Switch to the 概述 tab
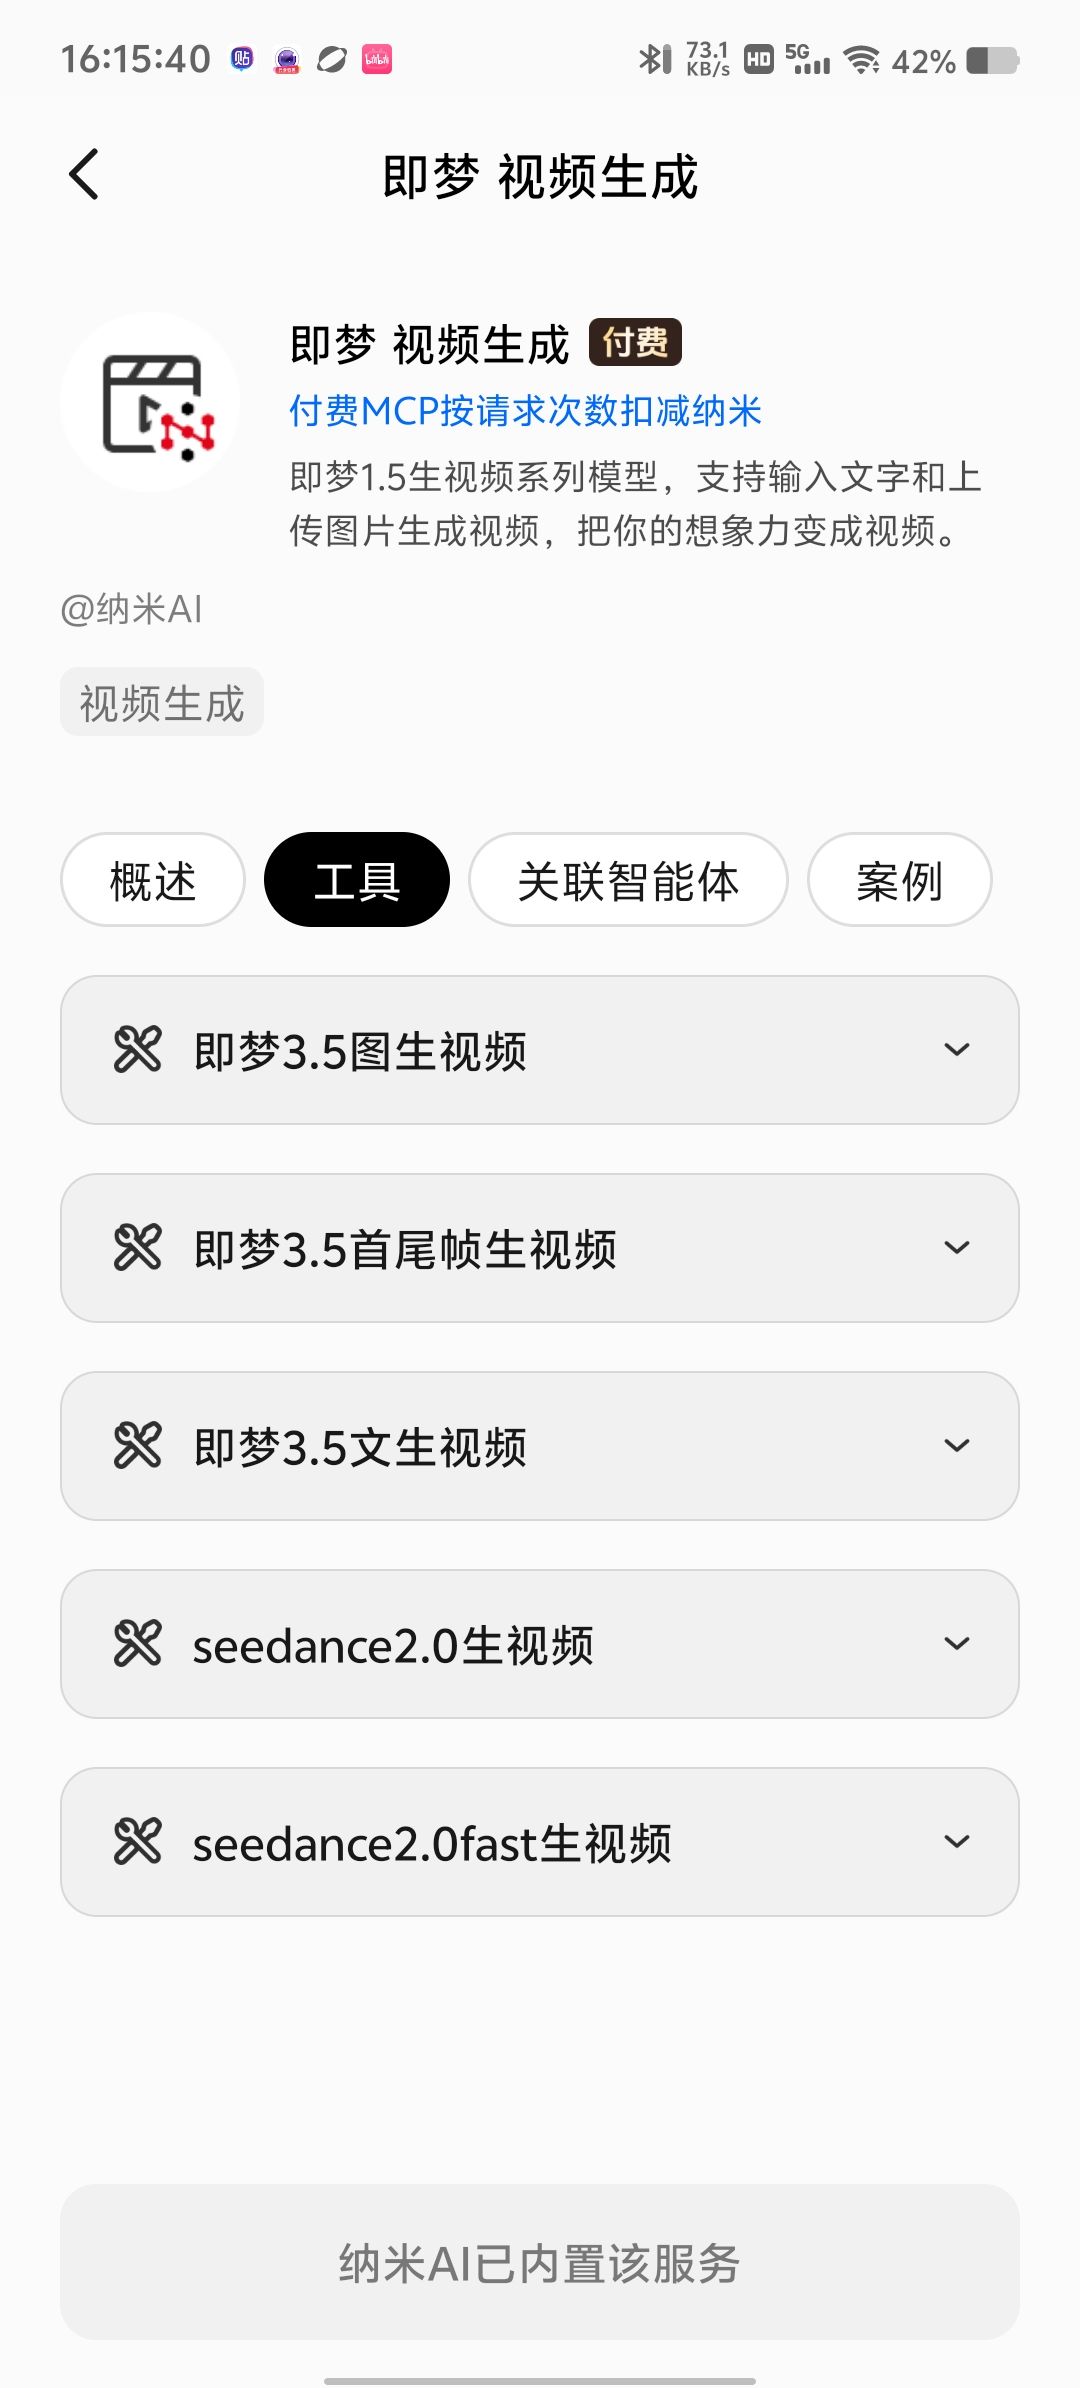 tap(153, 880)
